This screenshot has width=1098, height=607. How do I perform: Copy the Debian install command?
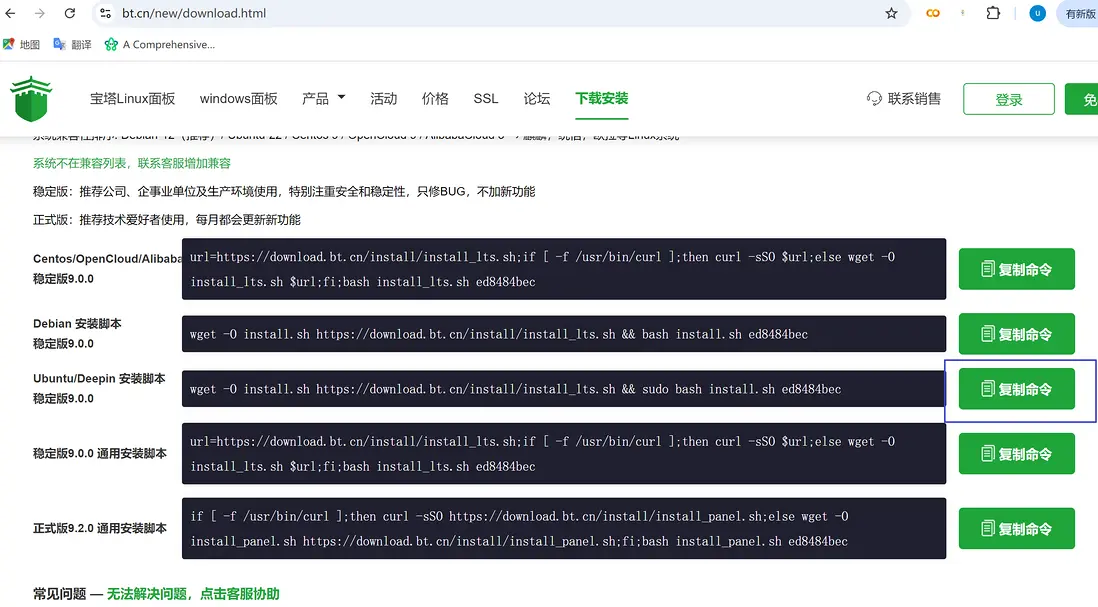pos(1017,334)
